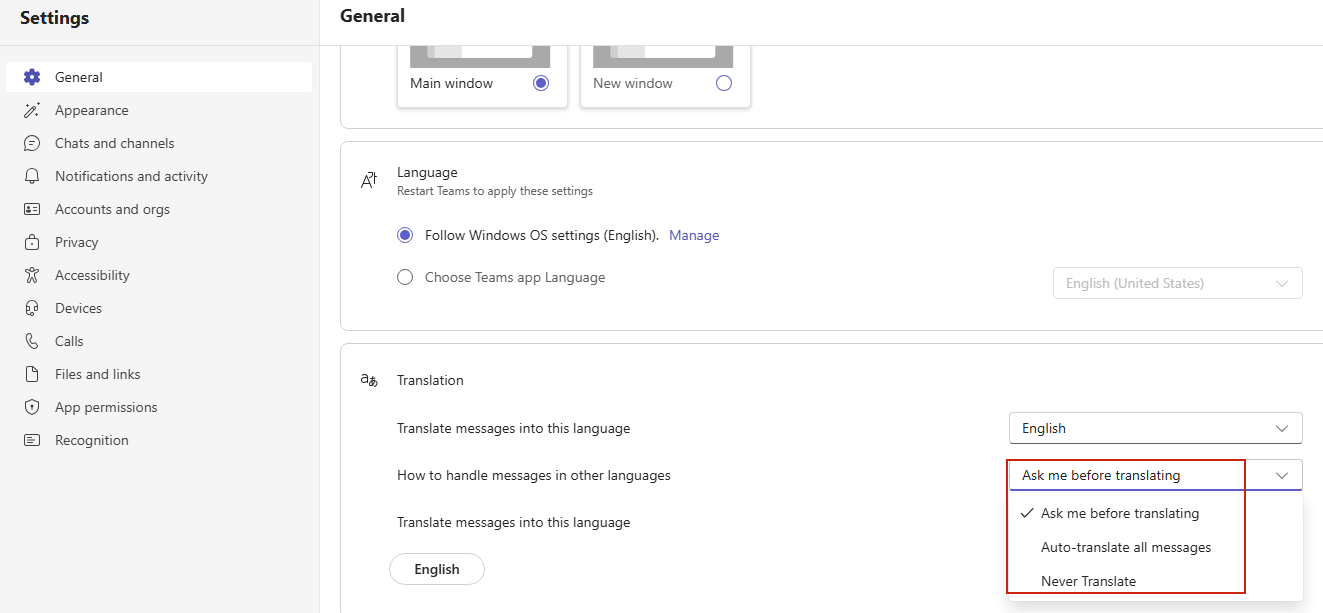Open General settings tab label
This screenshot has height=613, width=1323.
pyautogui.click(x=79, y=77)
